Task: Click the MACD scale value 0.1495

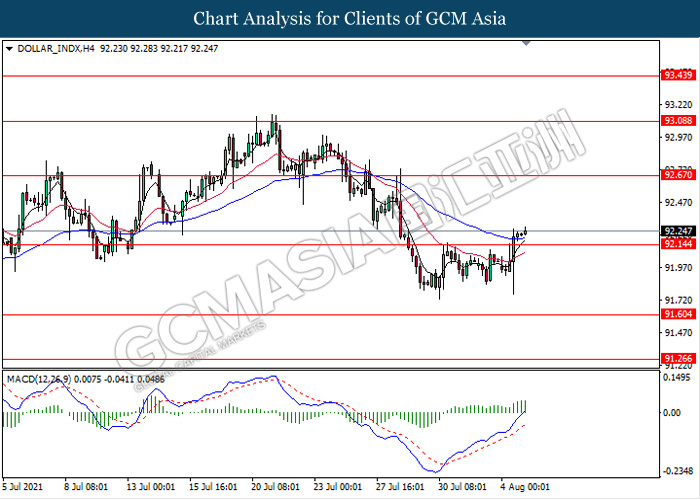Action: tap(677, 378)
